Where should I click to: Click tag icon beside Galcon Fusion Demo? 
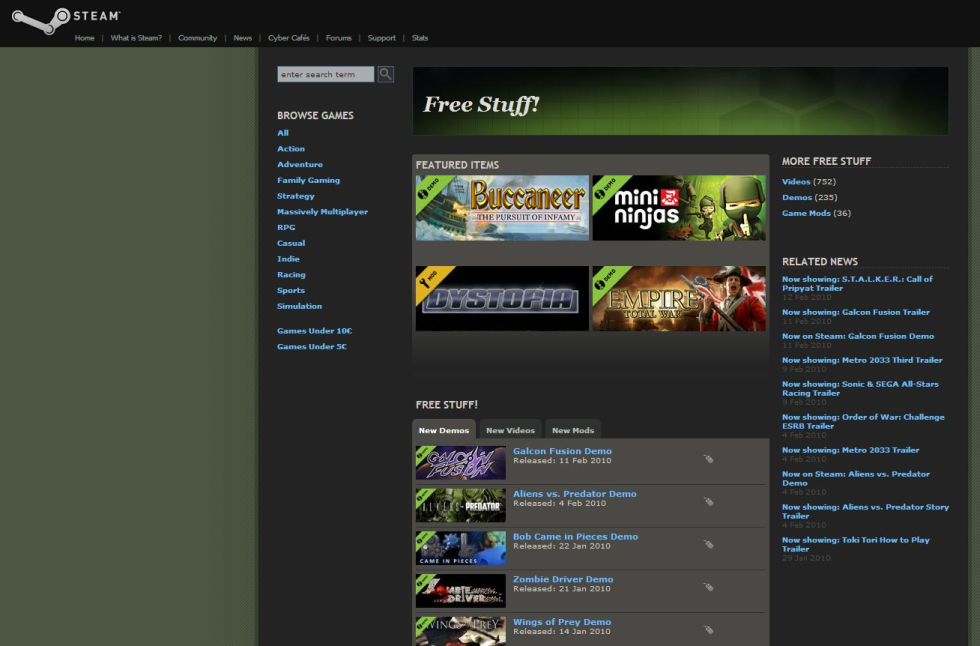(708, 459)
